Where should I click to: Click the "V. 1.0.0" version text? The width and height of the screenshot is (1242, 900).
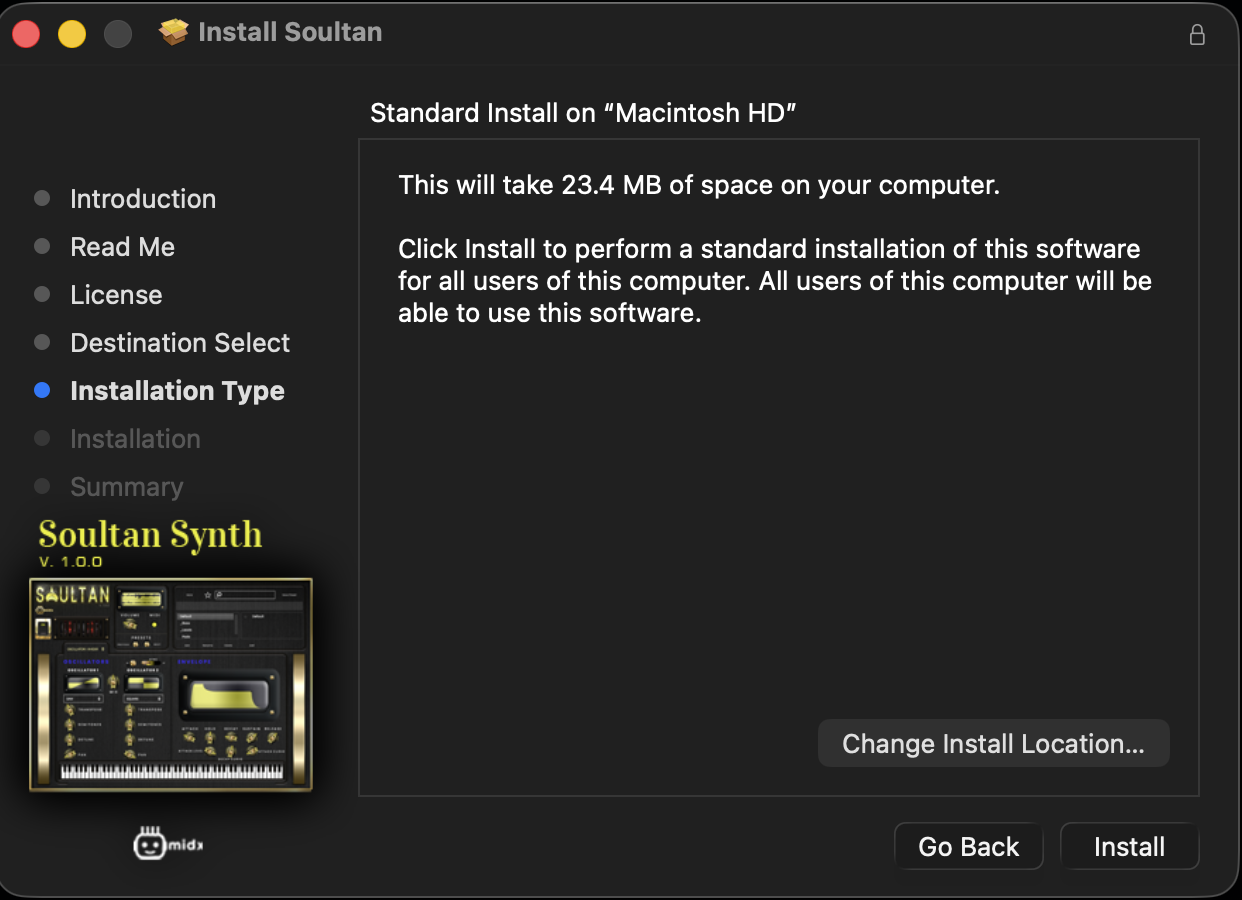70,562
